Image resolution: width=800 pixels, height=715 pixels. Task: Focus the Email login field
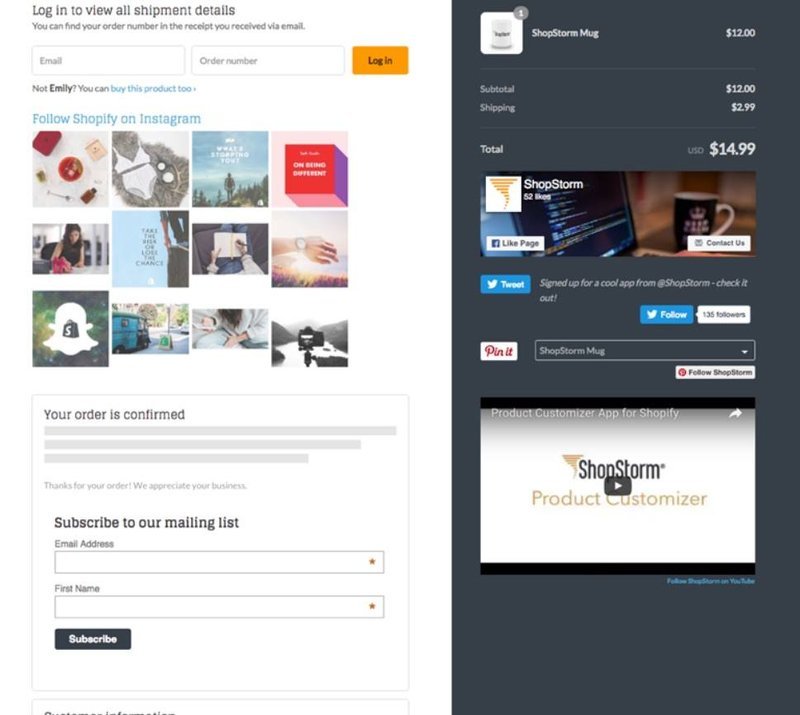tap(108, 60)
